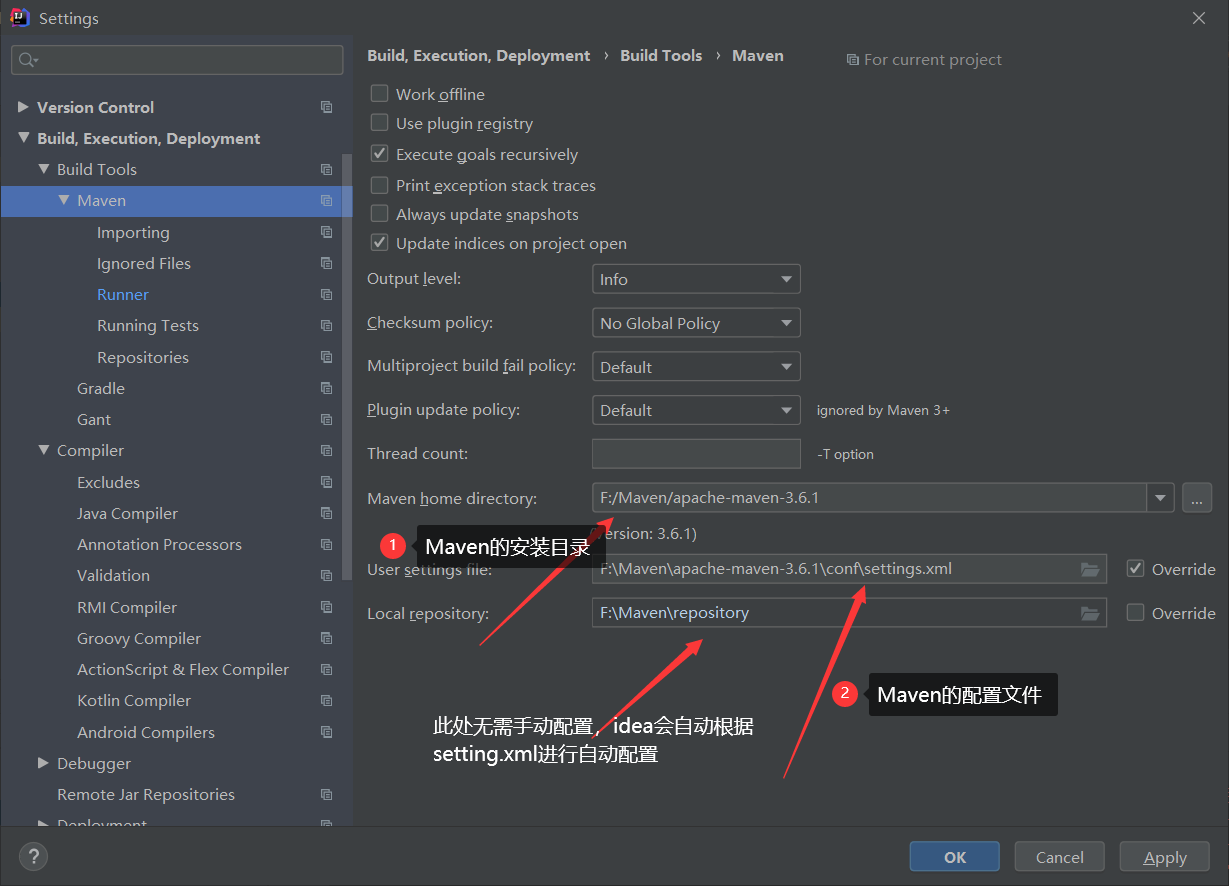
Task: Click the per-project icon beside Kotlin Compiler
Action: [326, 700]
